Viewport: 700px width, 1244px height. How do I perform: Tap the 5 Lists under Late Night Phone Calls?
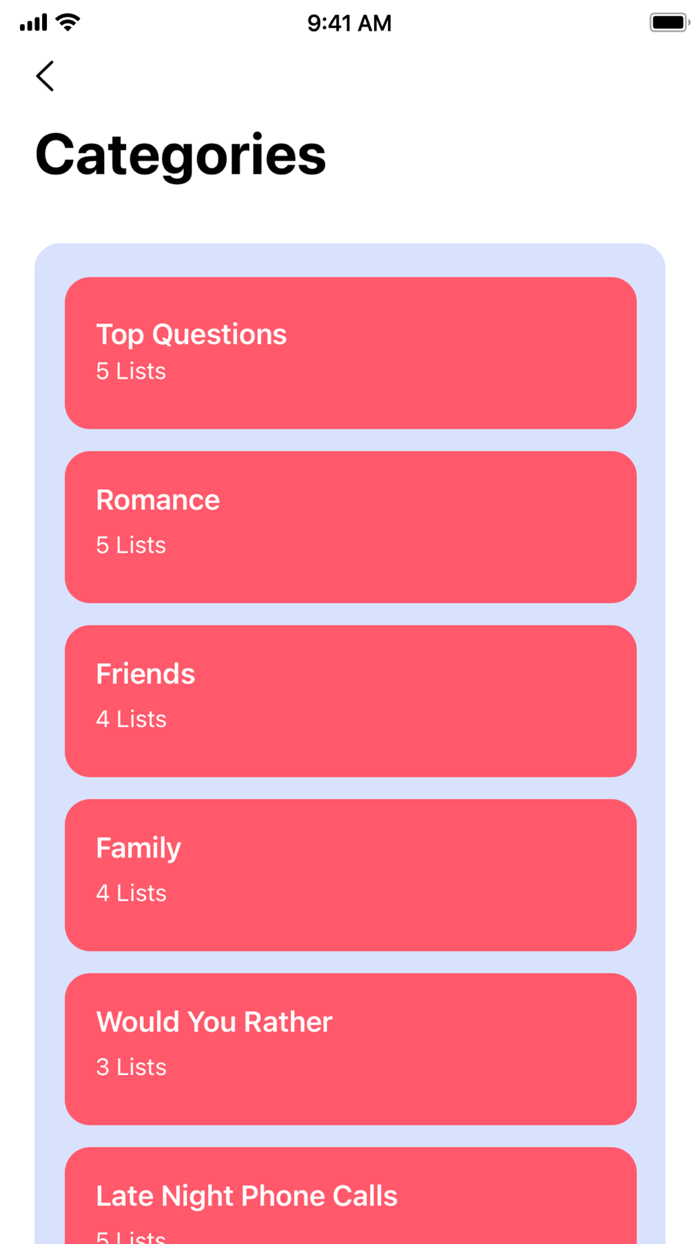130,1237
